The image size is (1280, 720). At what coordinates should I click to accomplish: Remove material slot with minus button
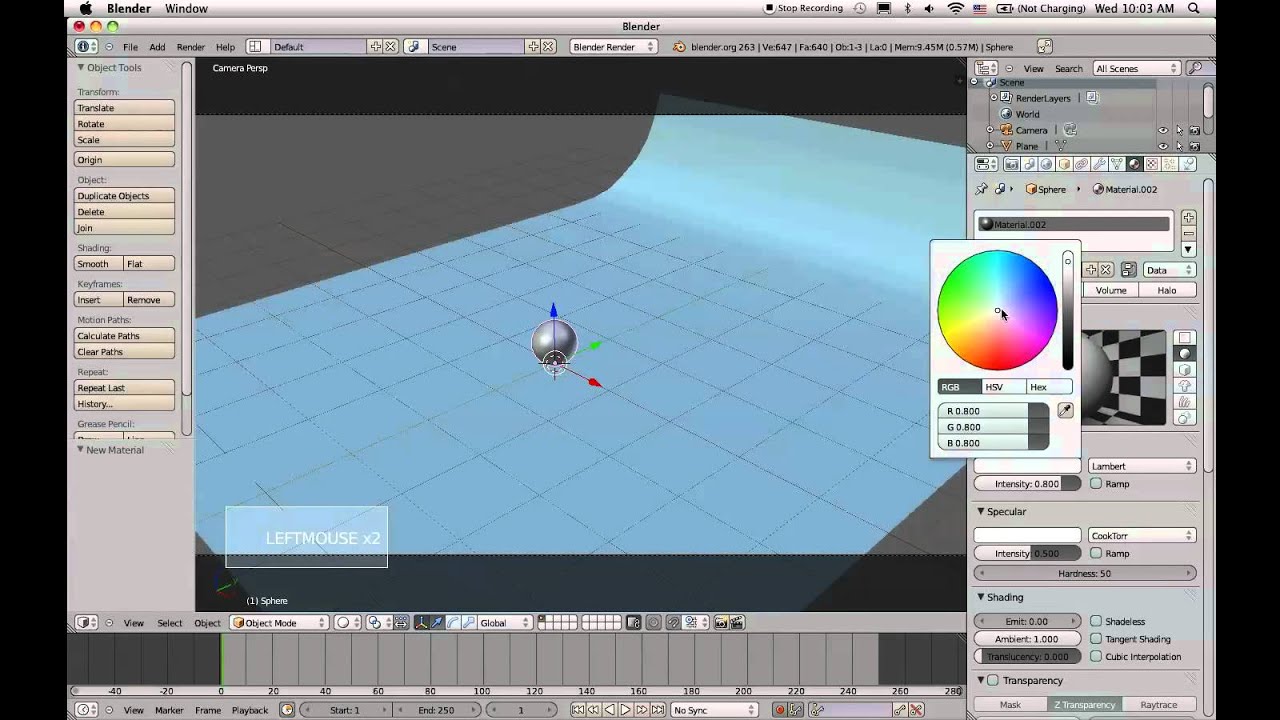pyautogui.click(x=1189, y=233)
